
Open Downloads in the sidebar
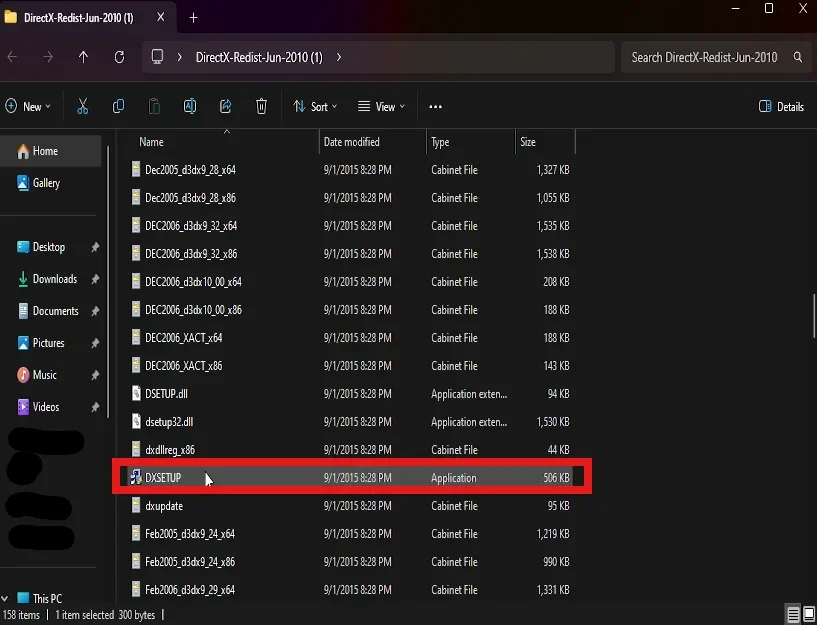click(54, 279)
